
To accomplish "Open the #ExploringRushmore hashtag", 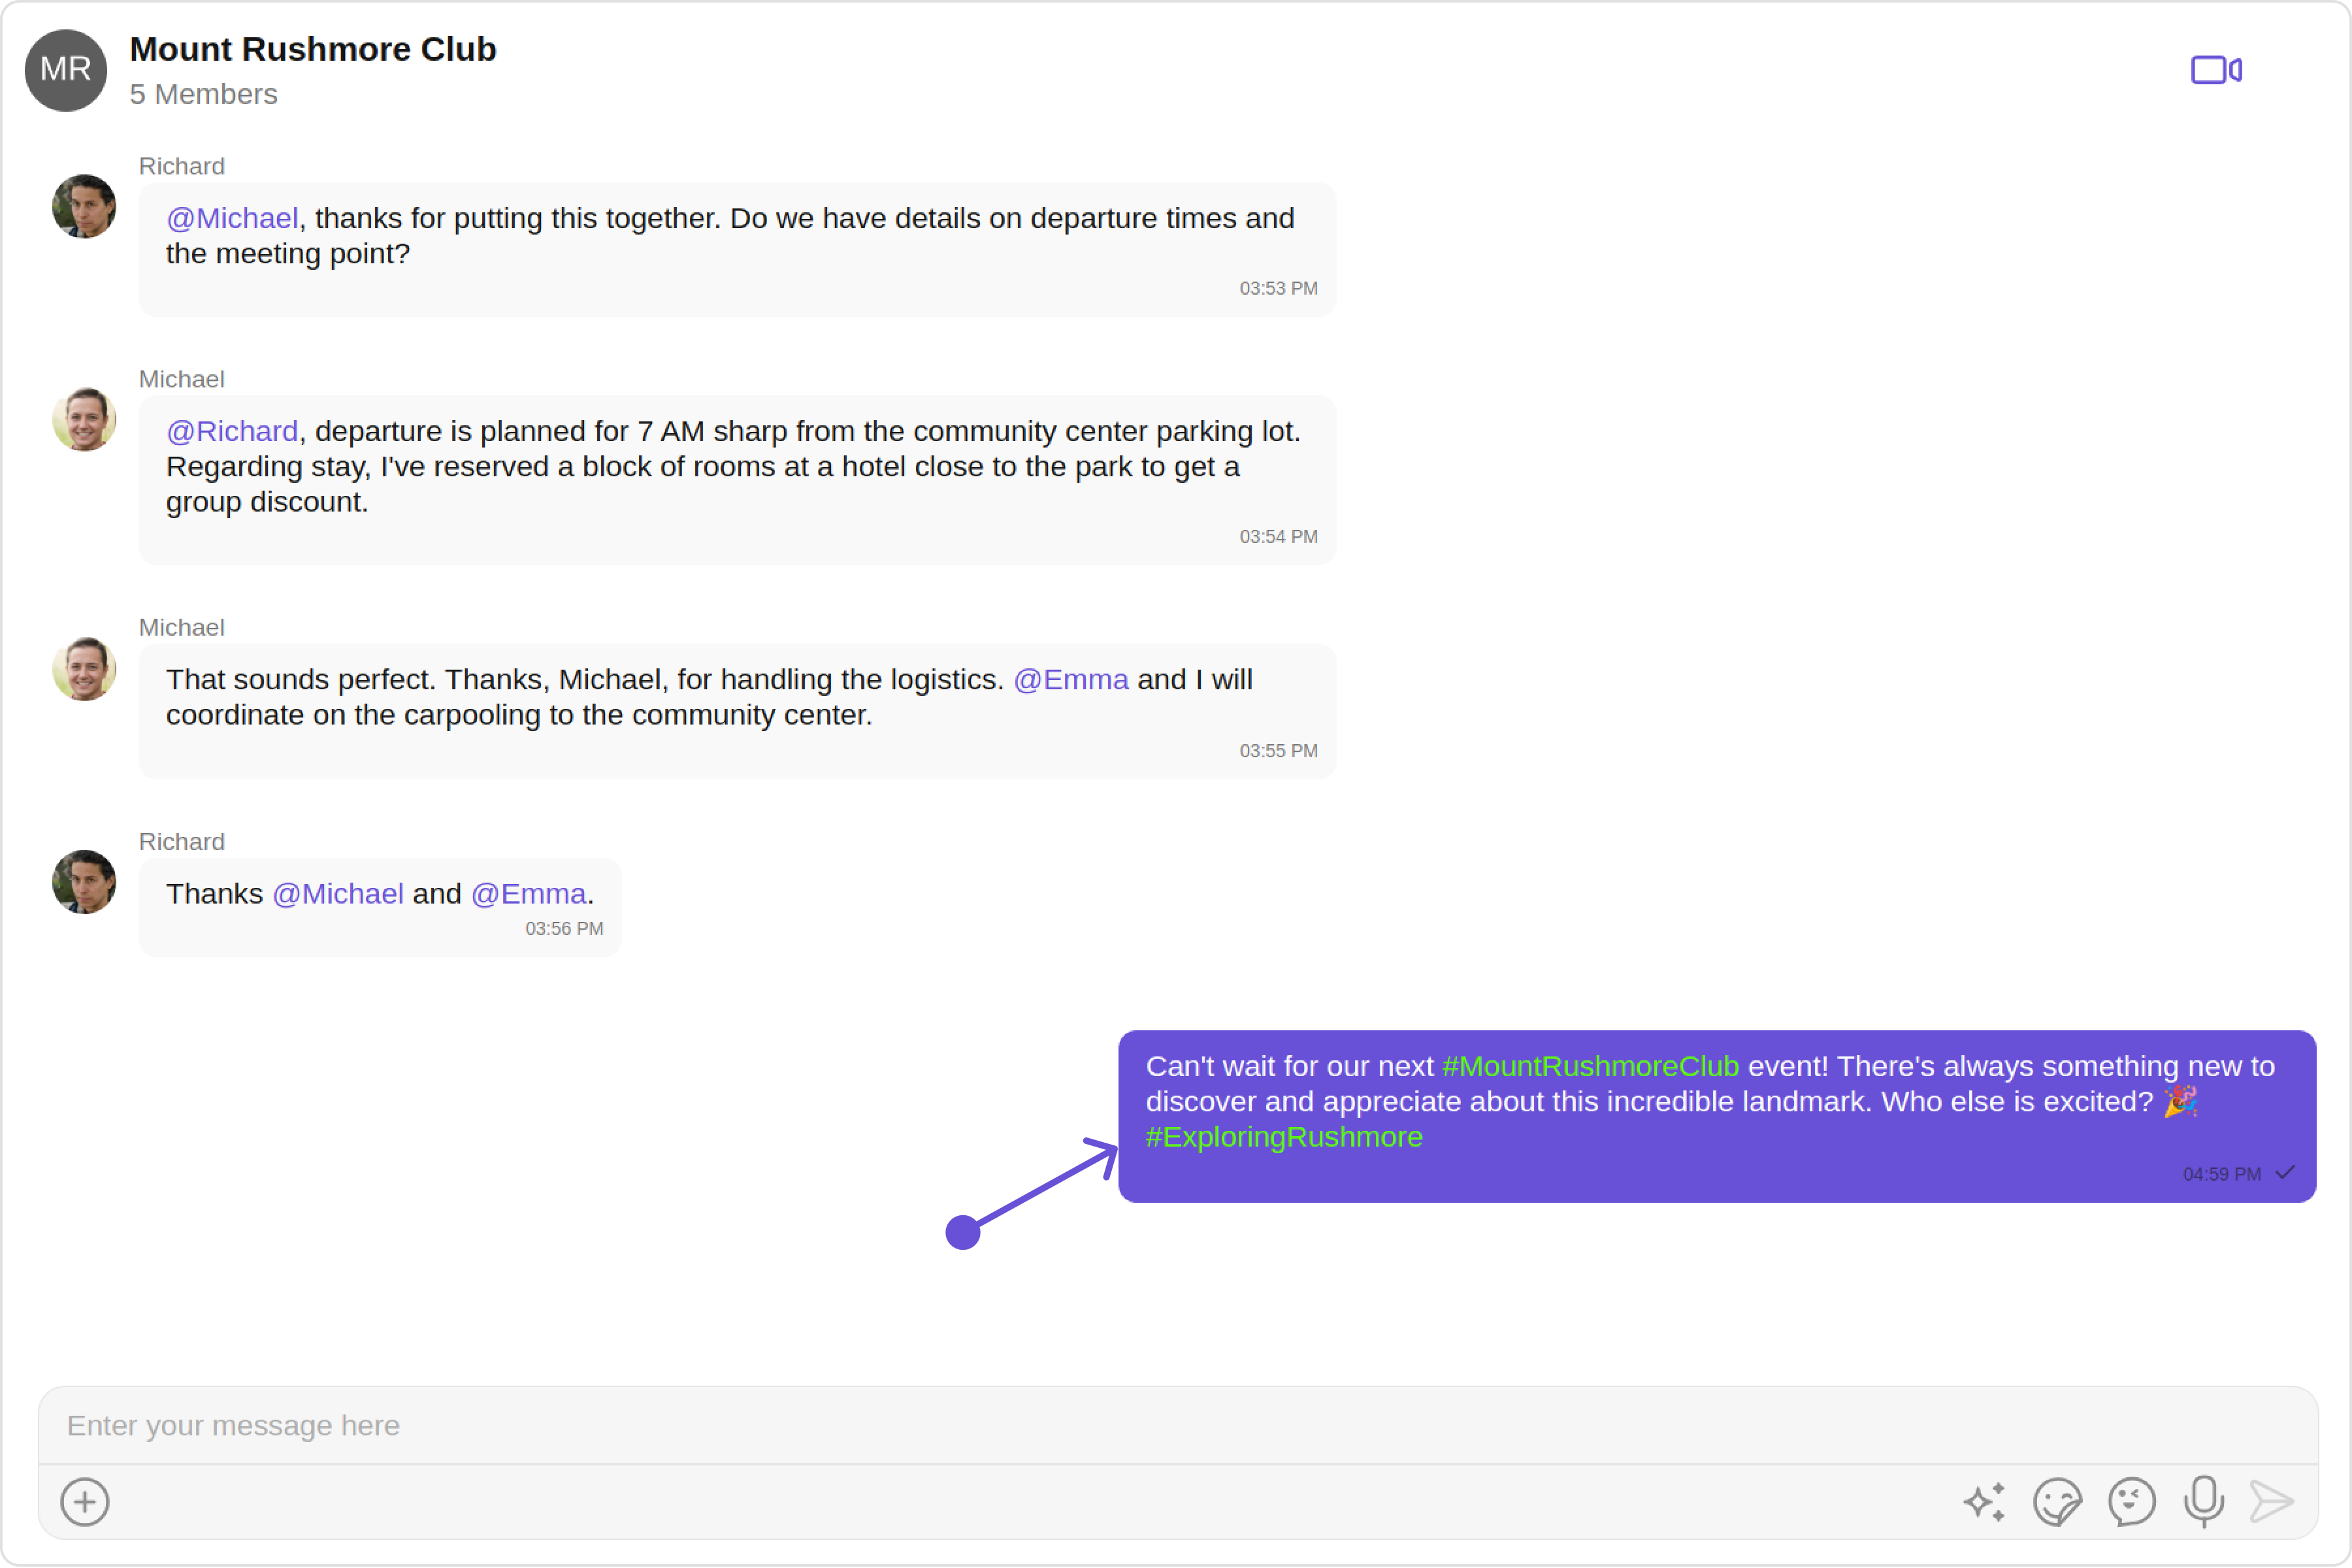I will pos(1284,1137).
